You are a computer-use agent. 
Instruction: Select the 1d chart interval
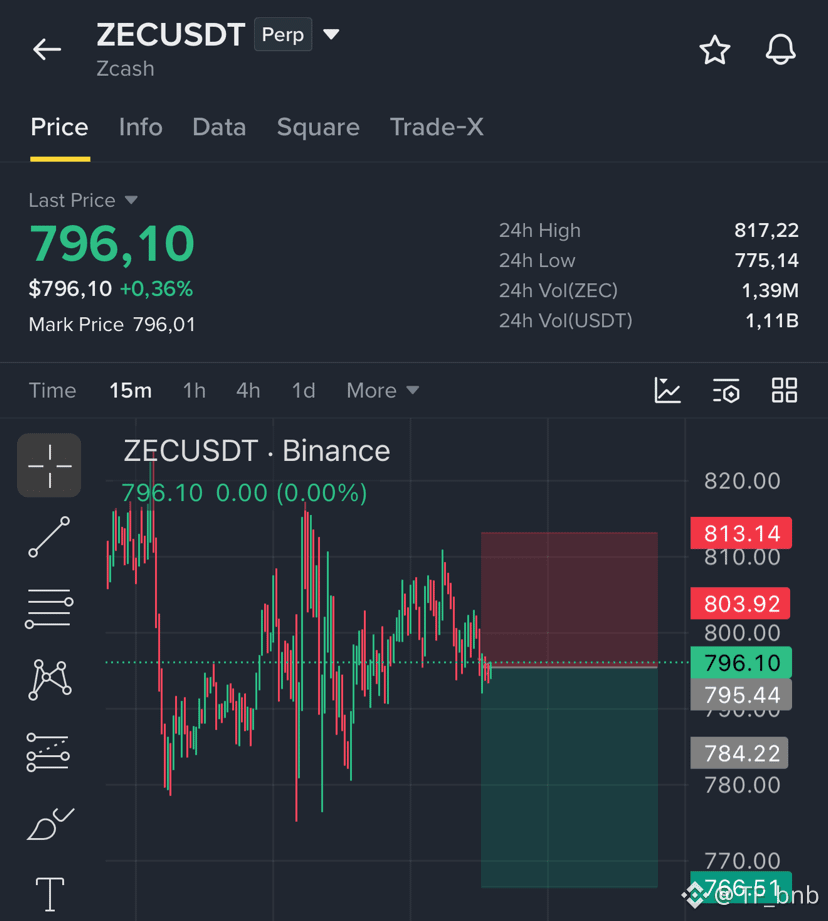tap(304, 391)
